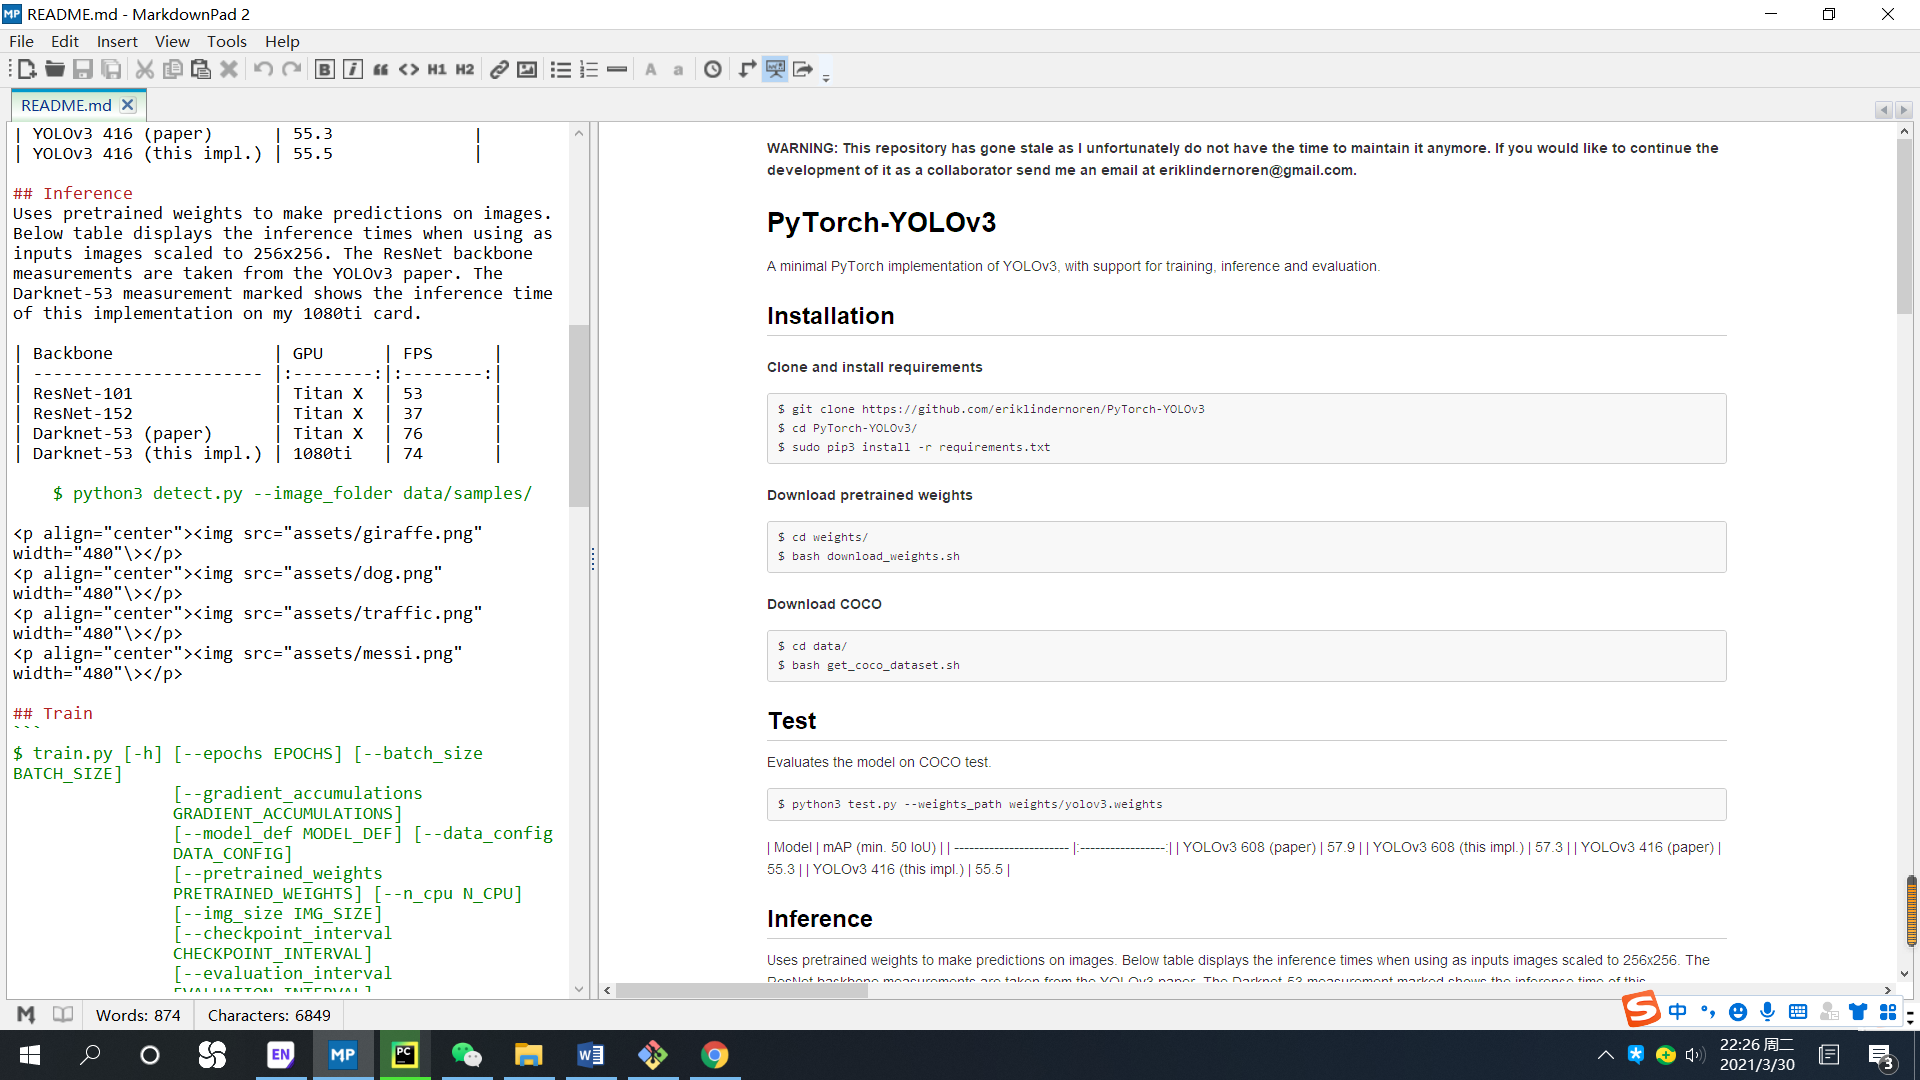Apply italic formatting
This screenshot has width=1920, height=1080.
click(353, 69)
